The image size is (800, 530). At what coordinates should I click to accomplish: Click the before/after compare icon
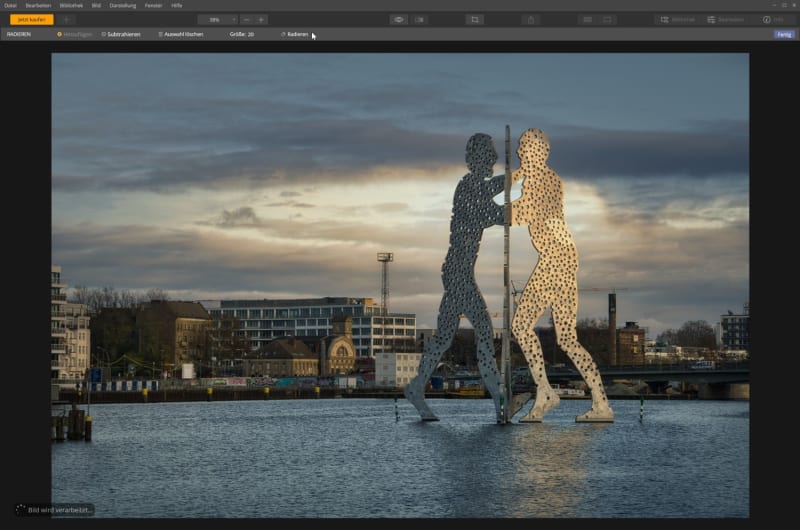point(419,19)
